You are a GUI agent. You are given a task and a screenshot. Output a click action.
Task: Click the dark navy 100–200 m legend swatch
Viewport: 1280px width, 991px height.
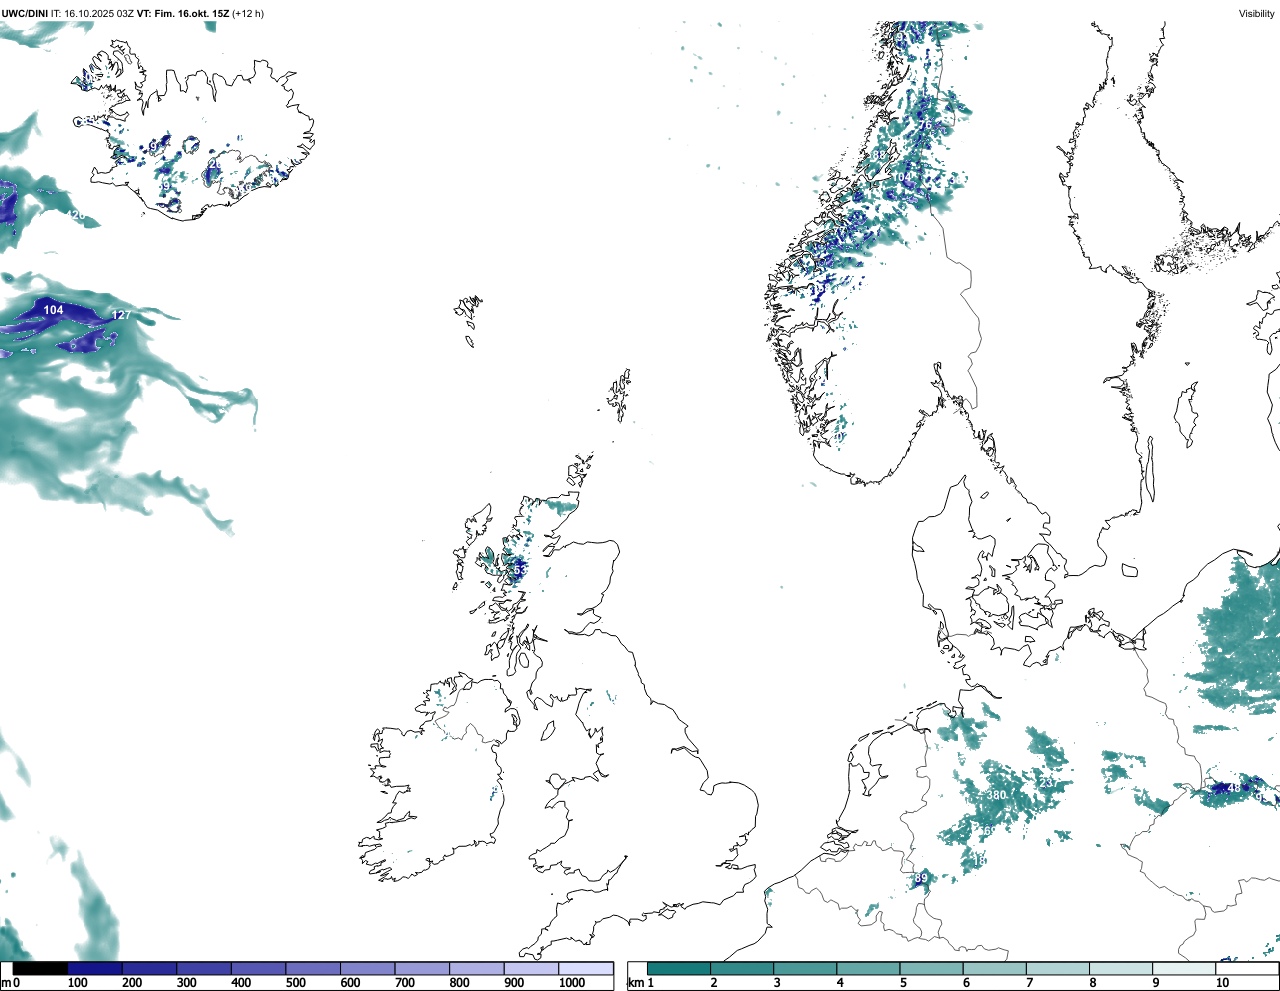95,968
